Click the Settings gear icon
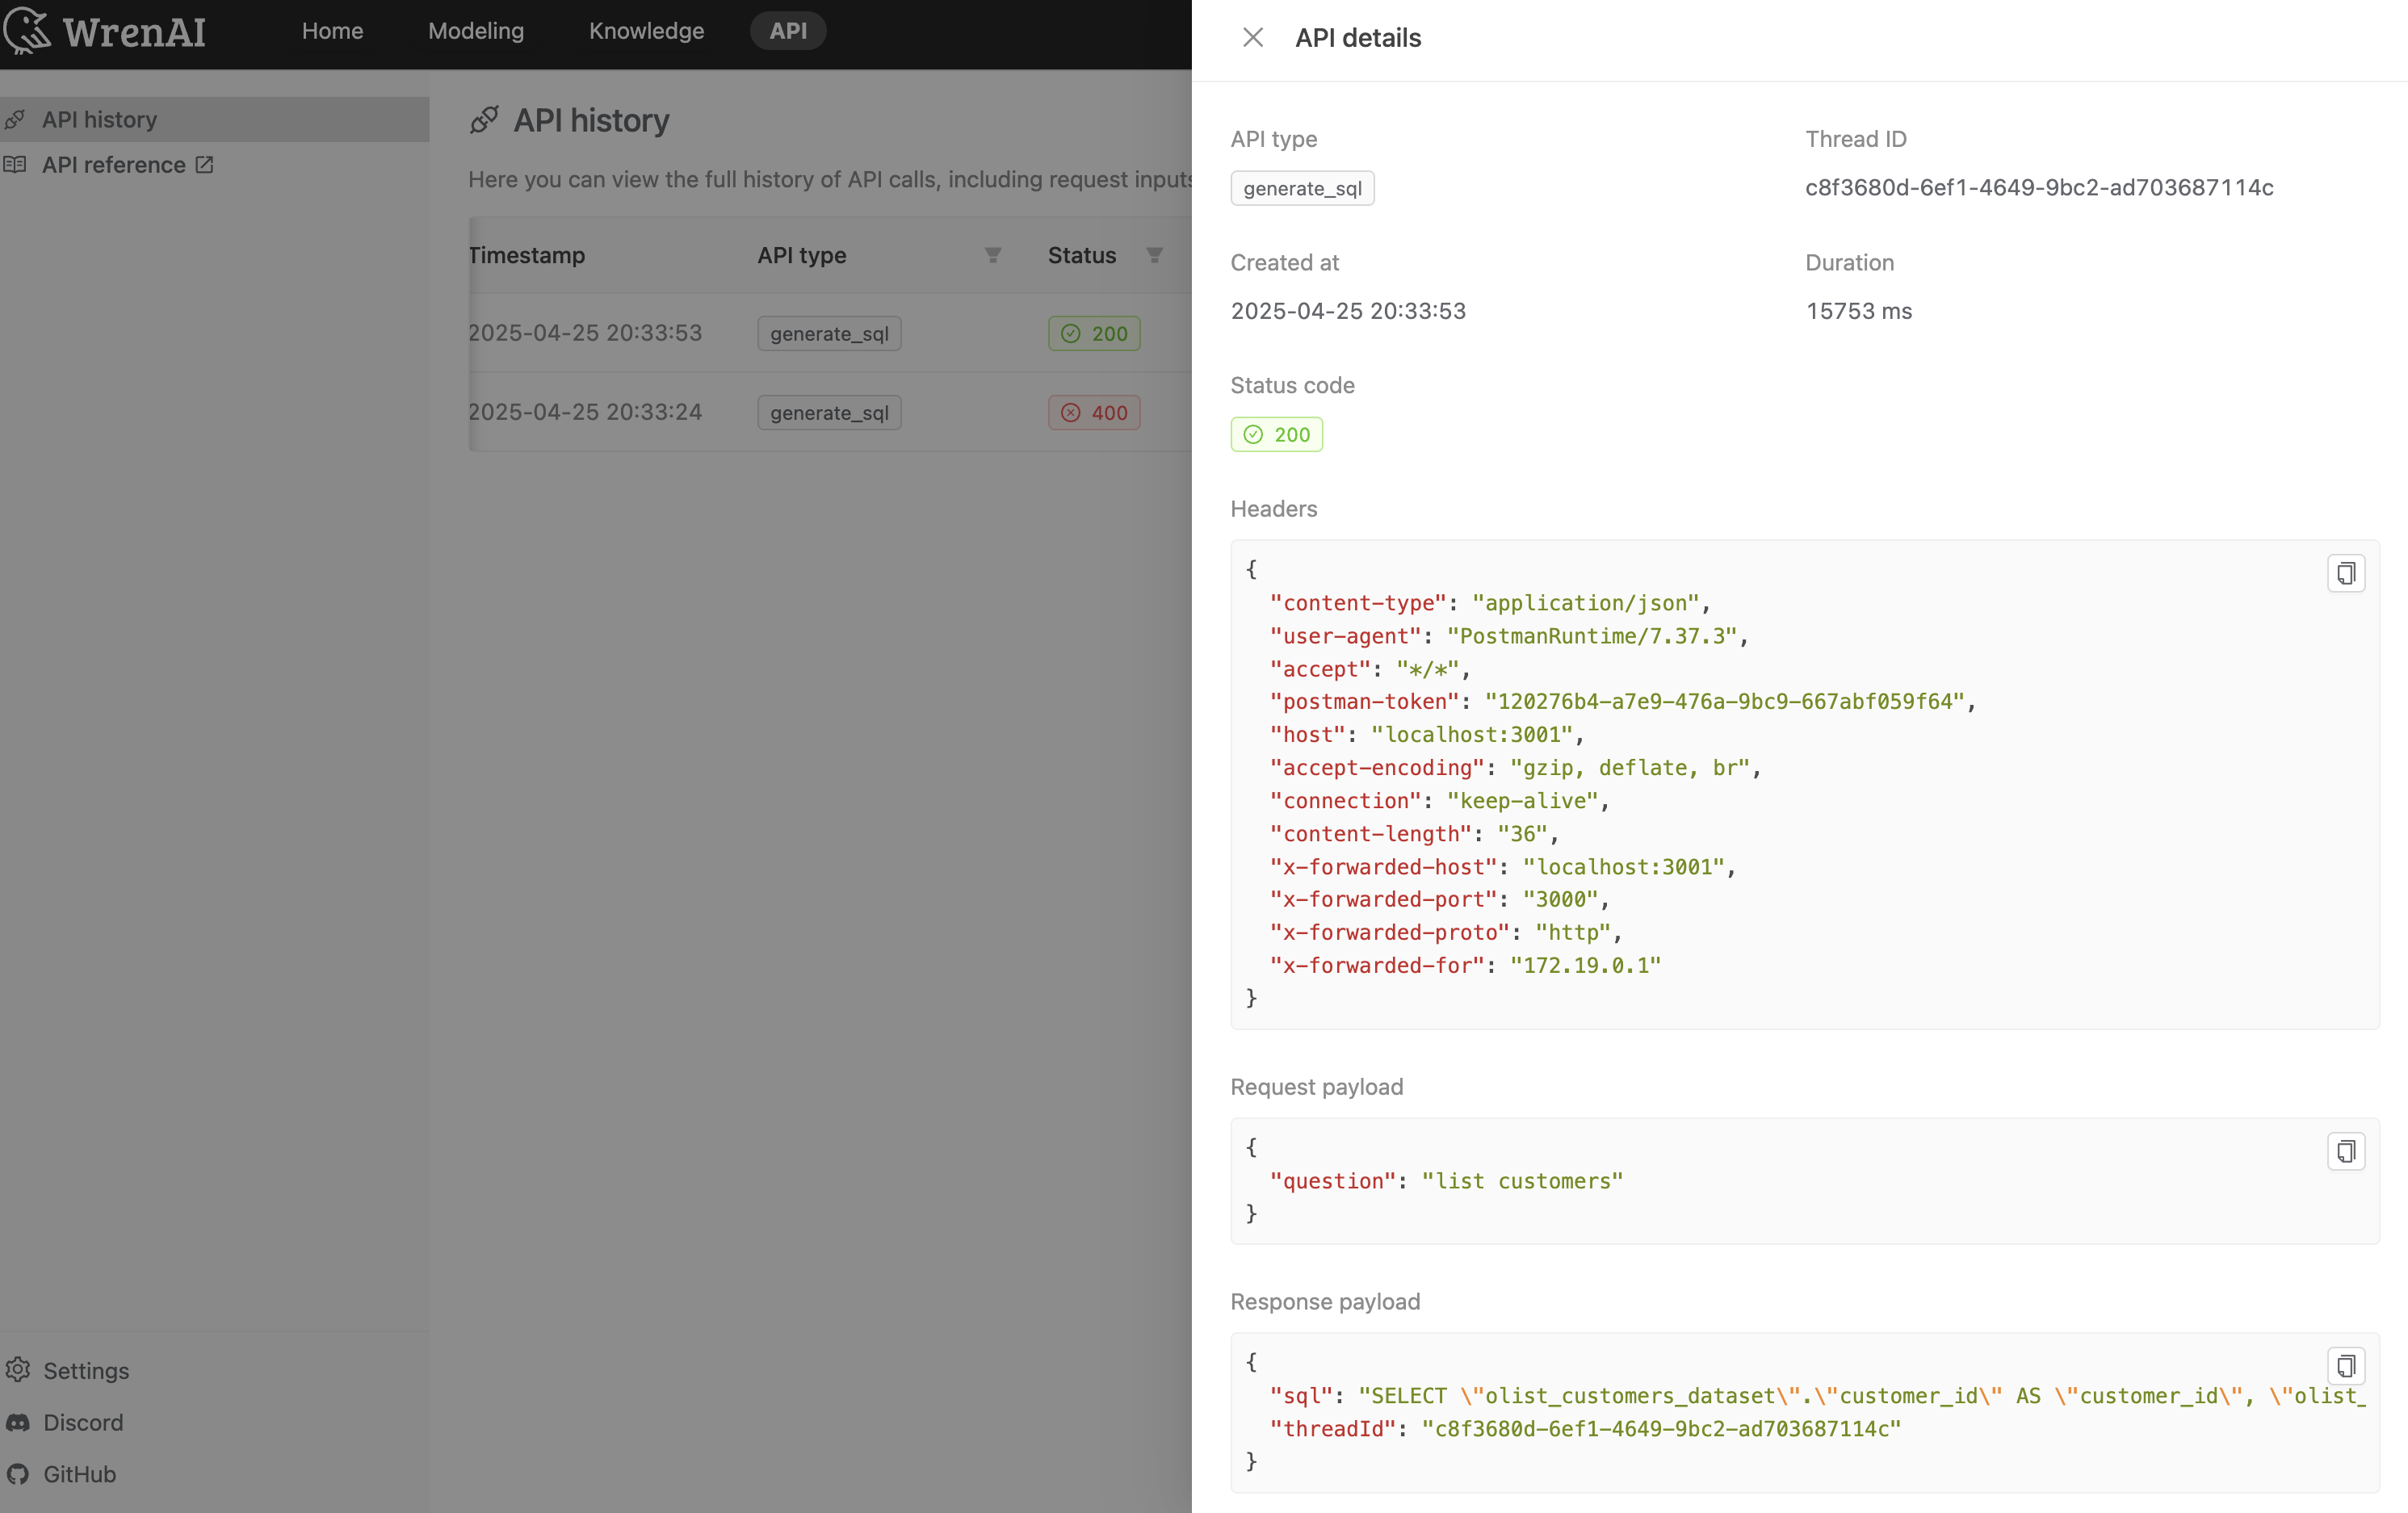 tap(18, 1369)
